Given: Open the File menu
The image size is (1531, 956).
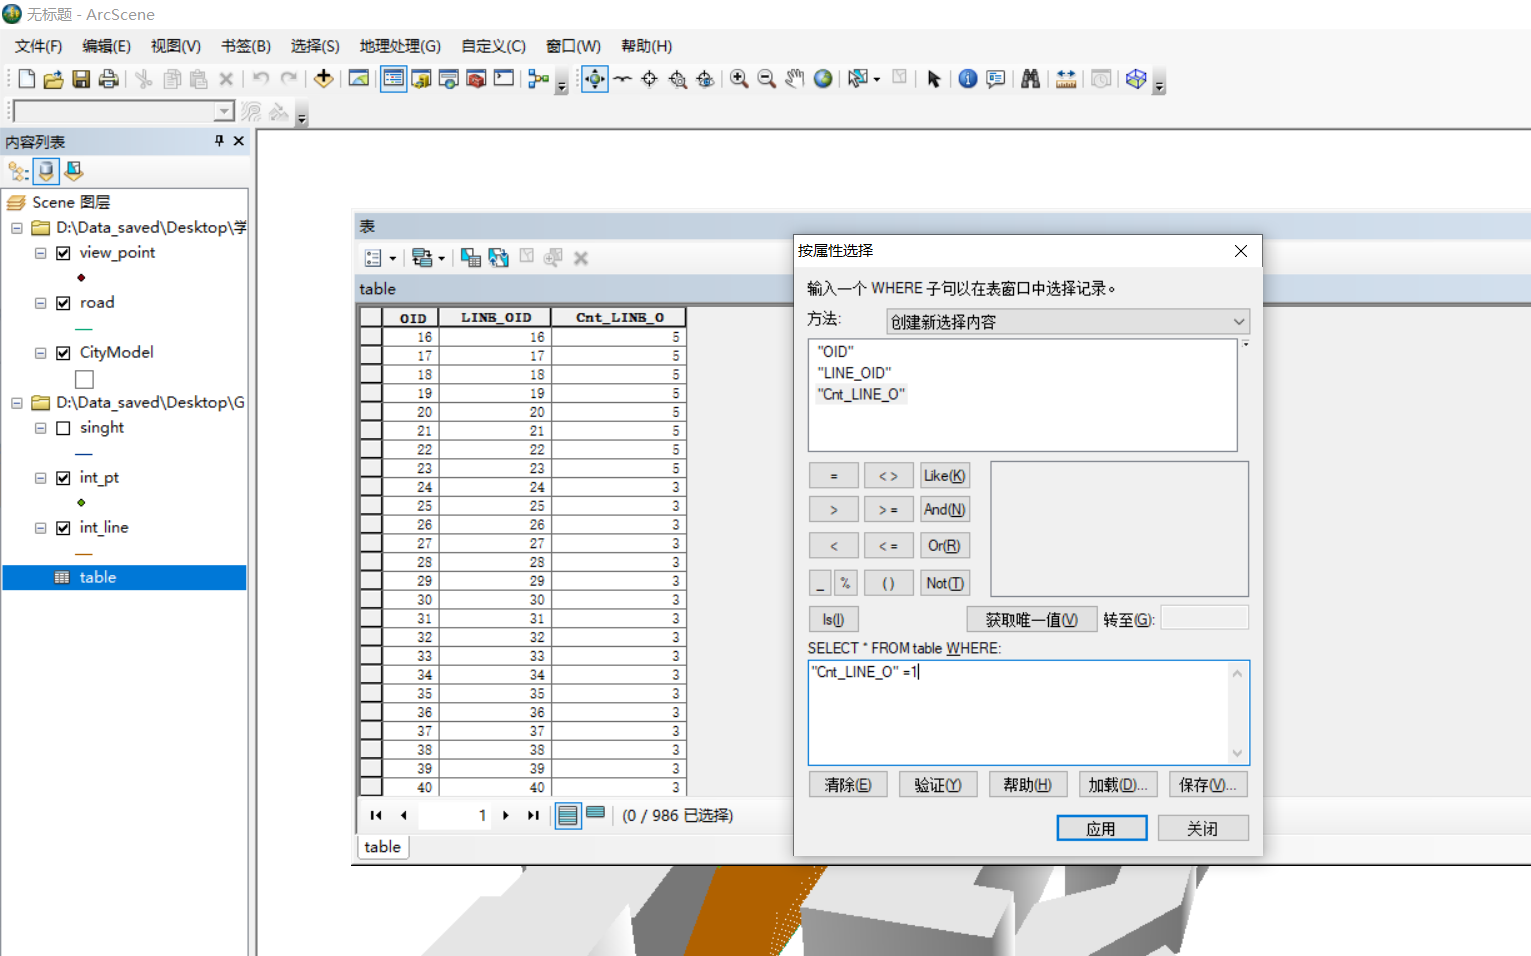Looking at the screenshot, I should click(x=38, y=46).
